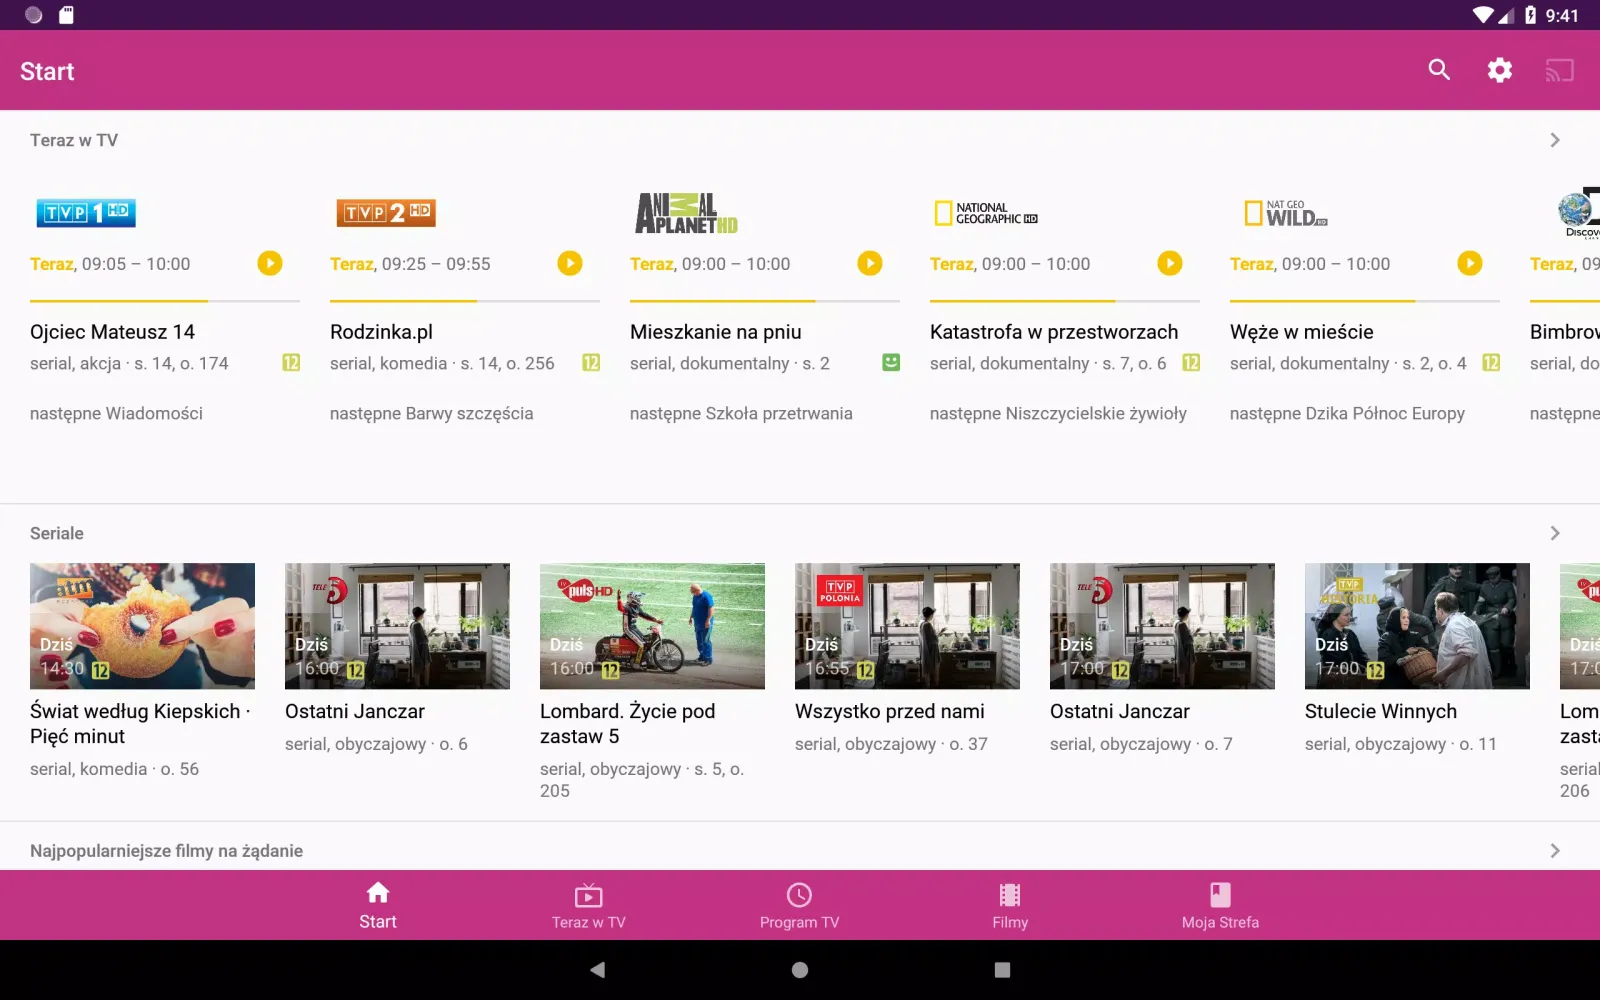Play Katastrofa w przestworzach on National Geographic
The height and width of the screenshot is (1000, 1600).
pos(1170,263)
